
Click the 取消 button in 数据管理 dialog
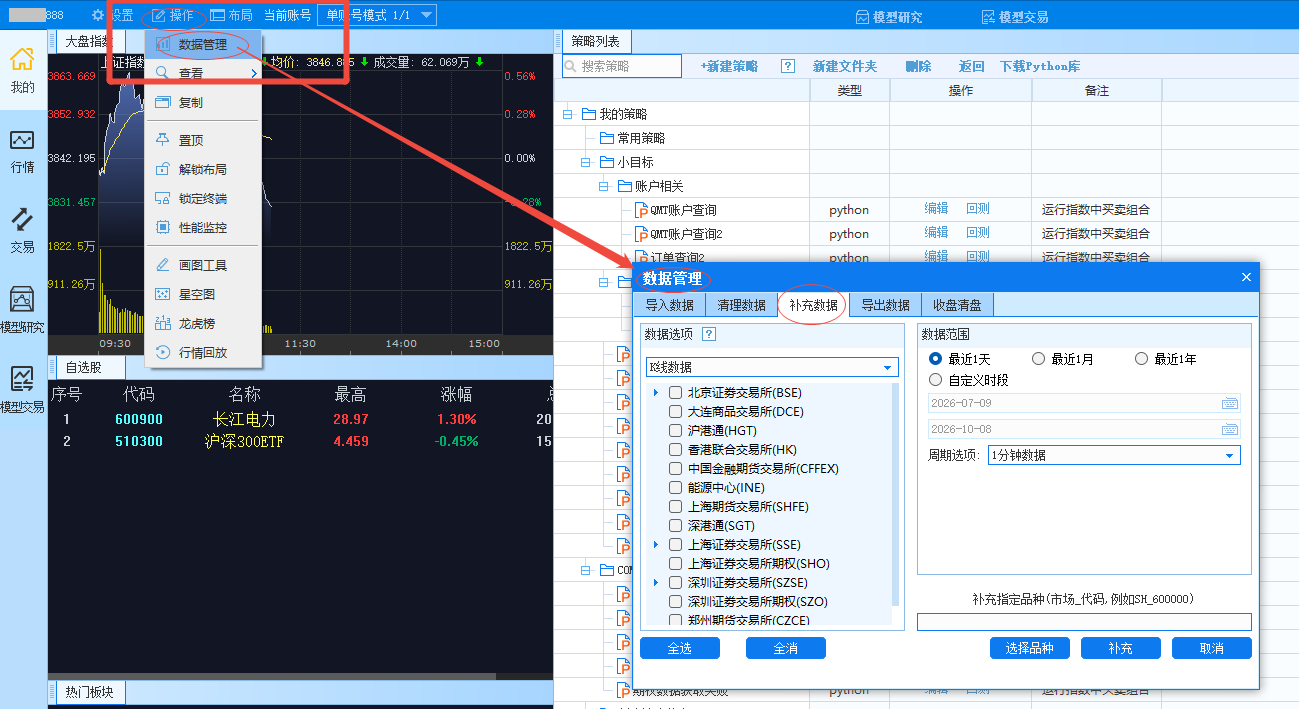coord(1211,648)
